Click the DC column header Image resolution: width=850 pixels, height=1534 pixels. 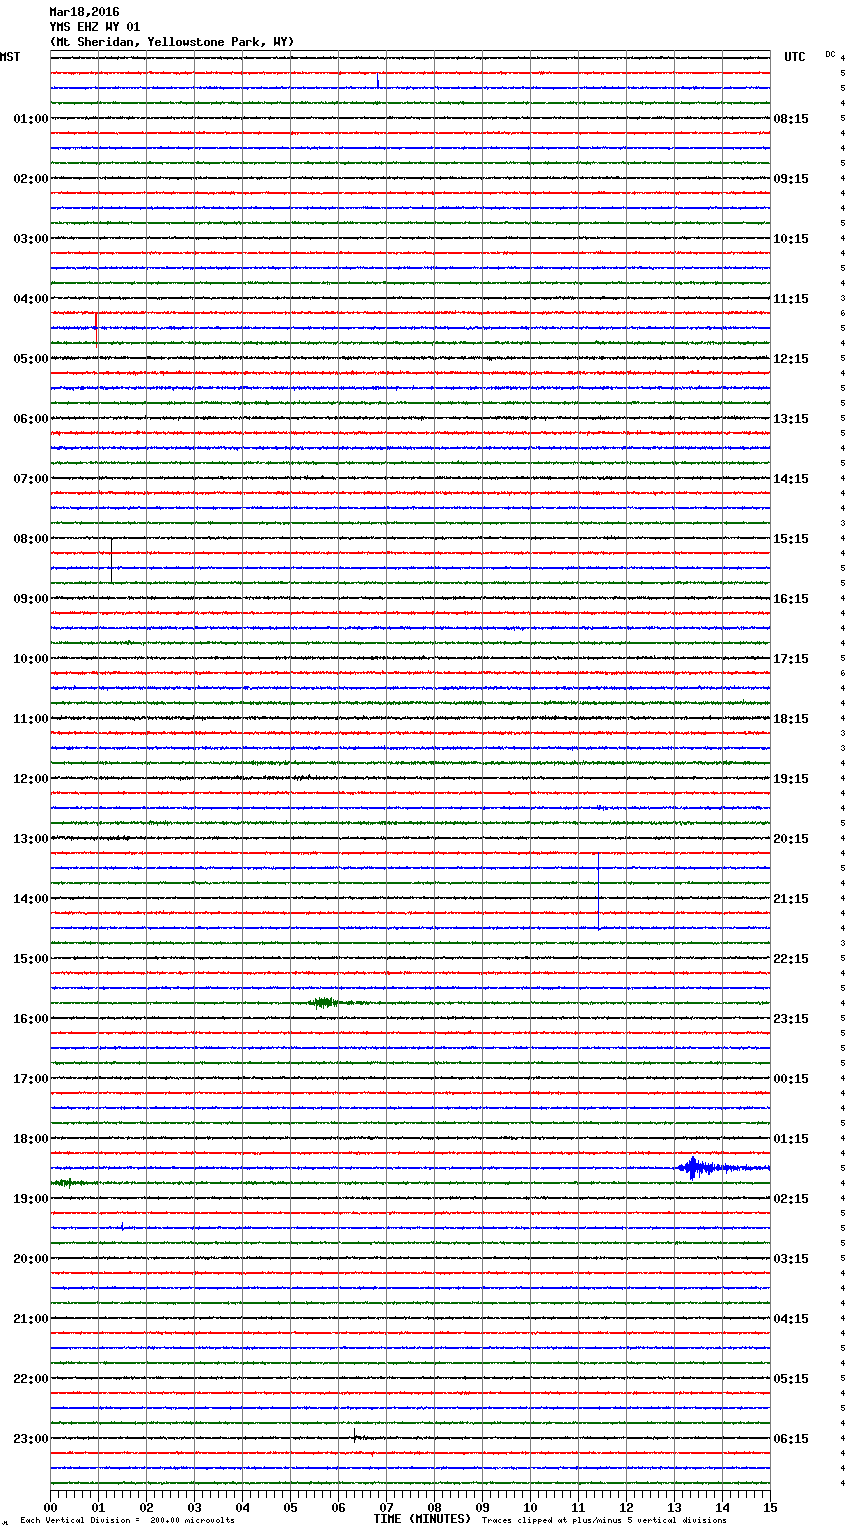[830, 54]
